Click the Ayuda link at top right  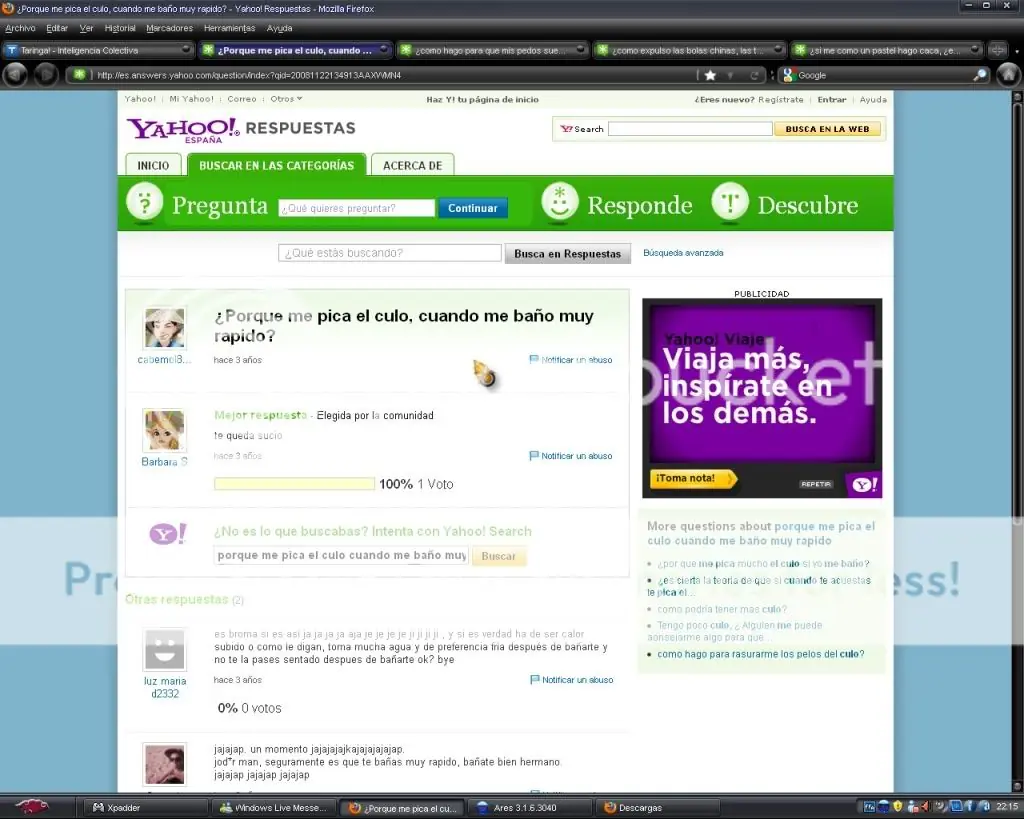tap(873, 99)
